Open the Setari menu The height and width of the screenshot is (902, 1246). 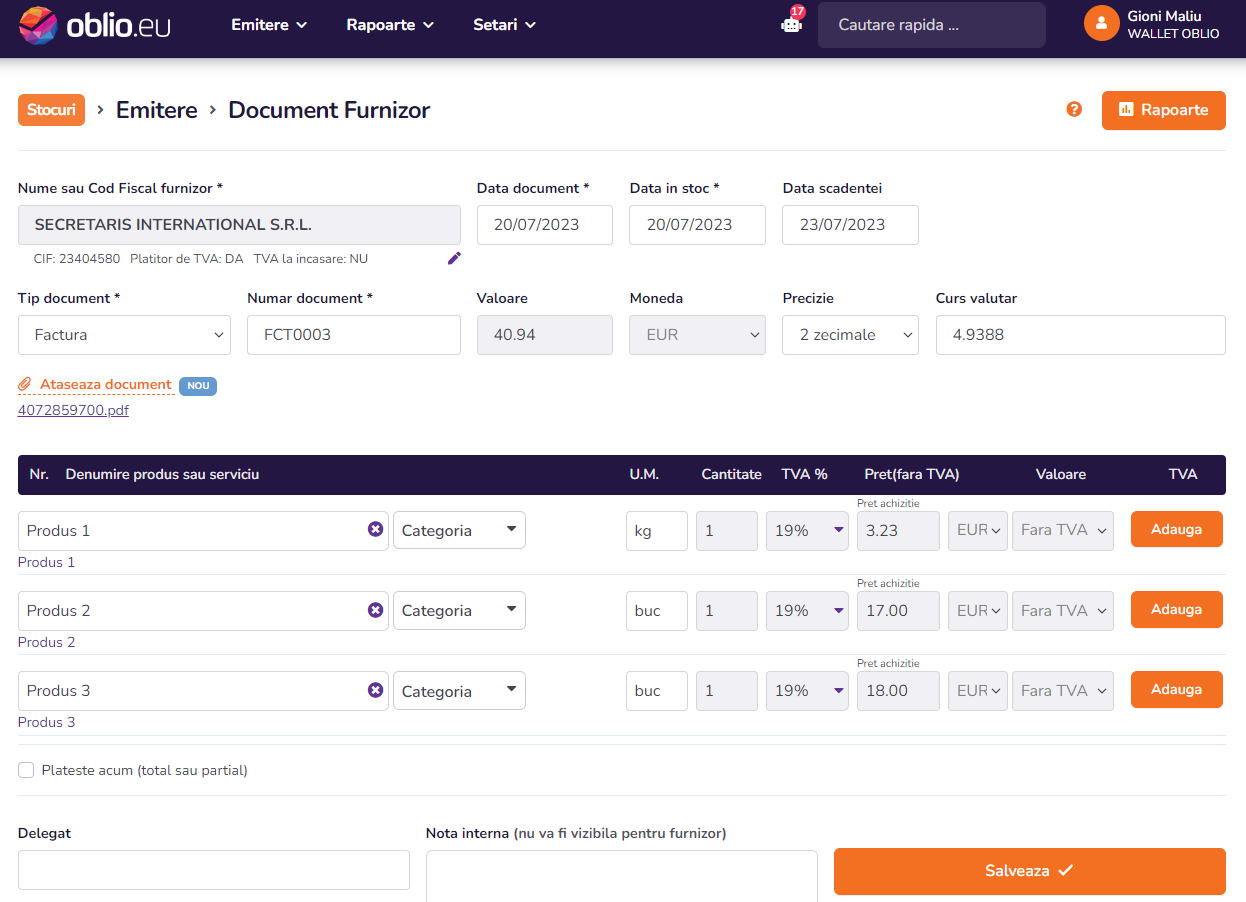pos(504,25)
